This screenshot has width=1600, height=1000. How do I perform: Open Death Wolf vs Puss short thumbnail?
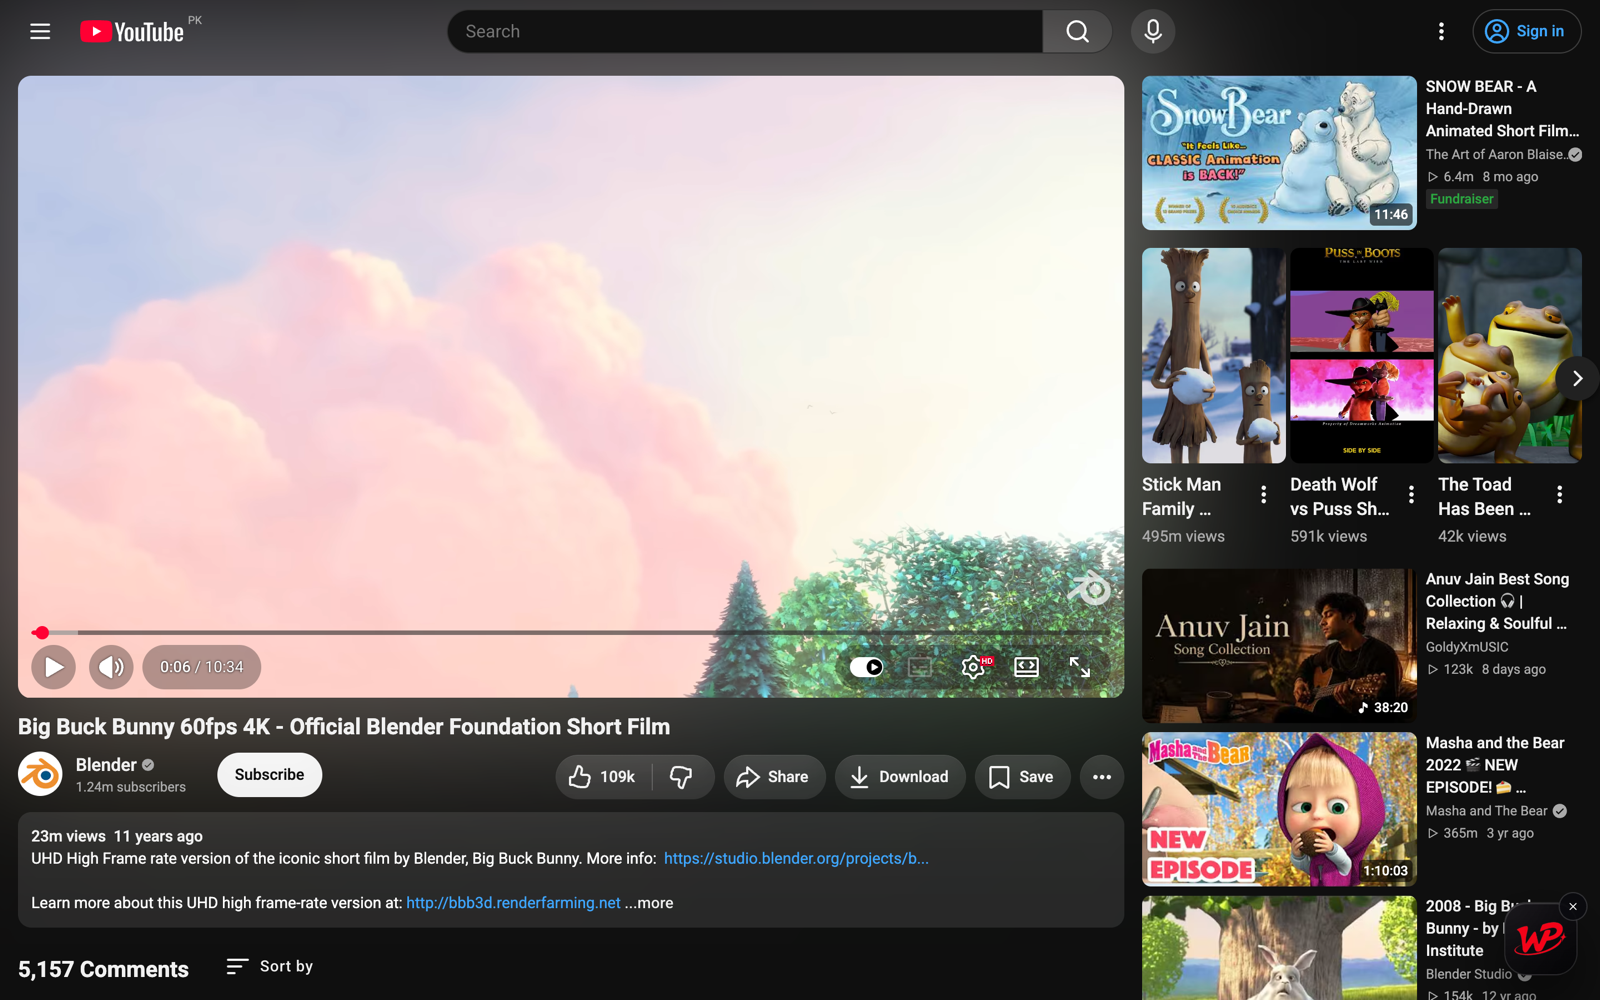pyautogui.click(x=1361, y=356)
